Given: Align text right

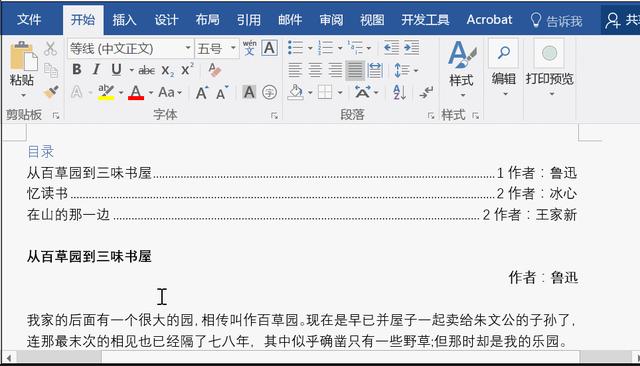Looking at the screenshot, I should (335, 70).
